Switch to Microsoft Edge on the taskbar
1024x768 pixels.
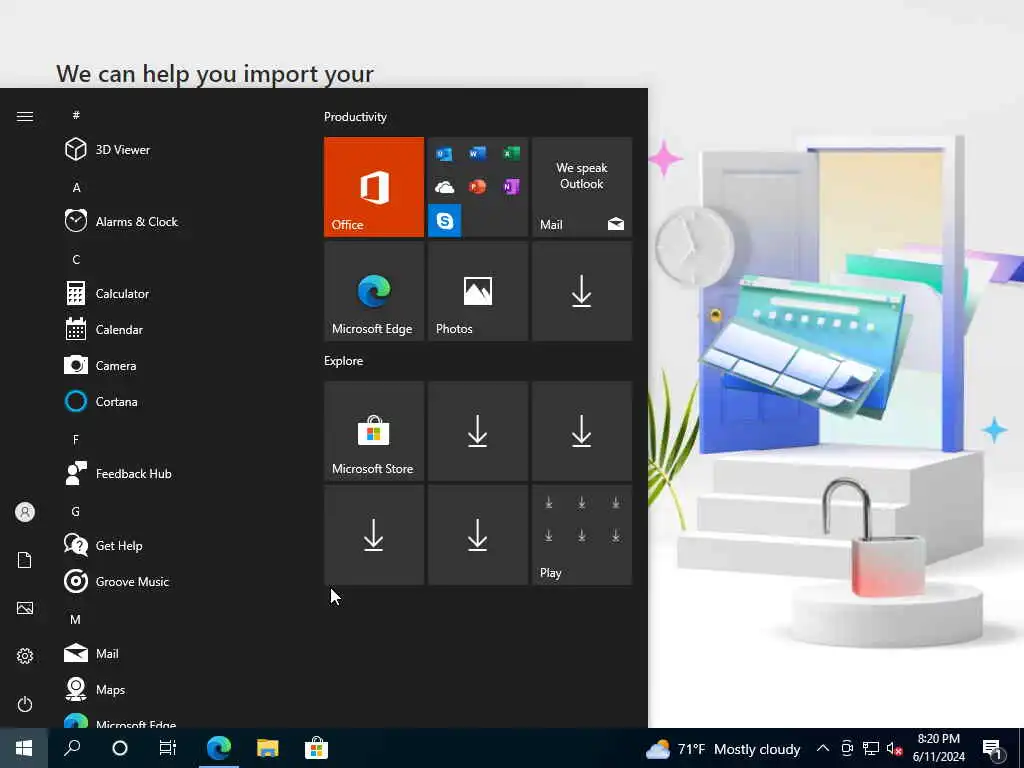point(219,748)
